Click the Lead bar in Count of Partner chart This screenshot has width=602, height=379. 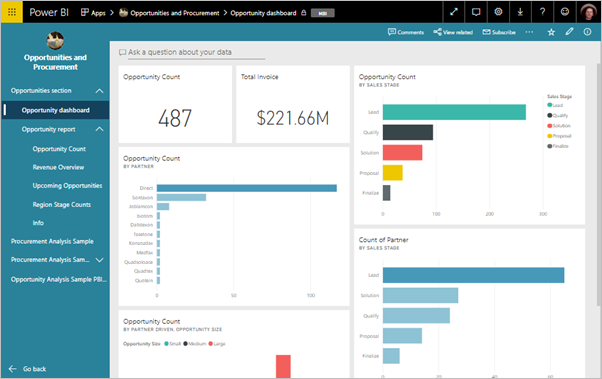click(473, 275)
